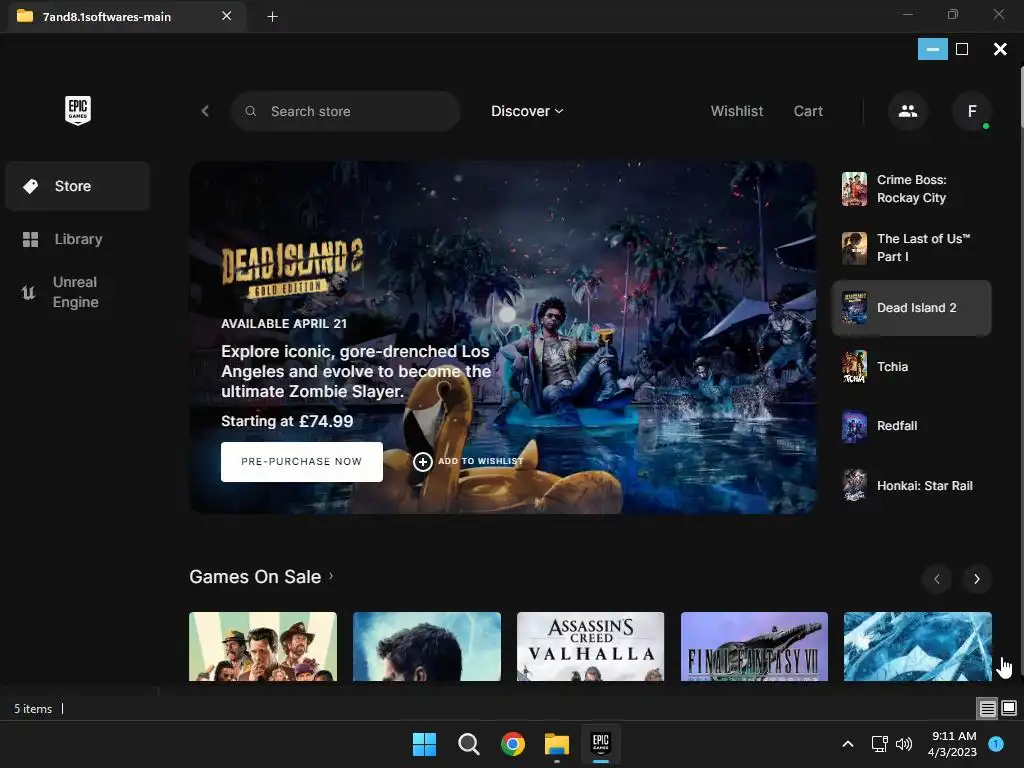Image resolution: width=1024 pixels, height=768 pixels.
Task: Close the Epic Games launcher window
Action: click(1000, 49)
